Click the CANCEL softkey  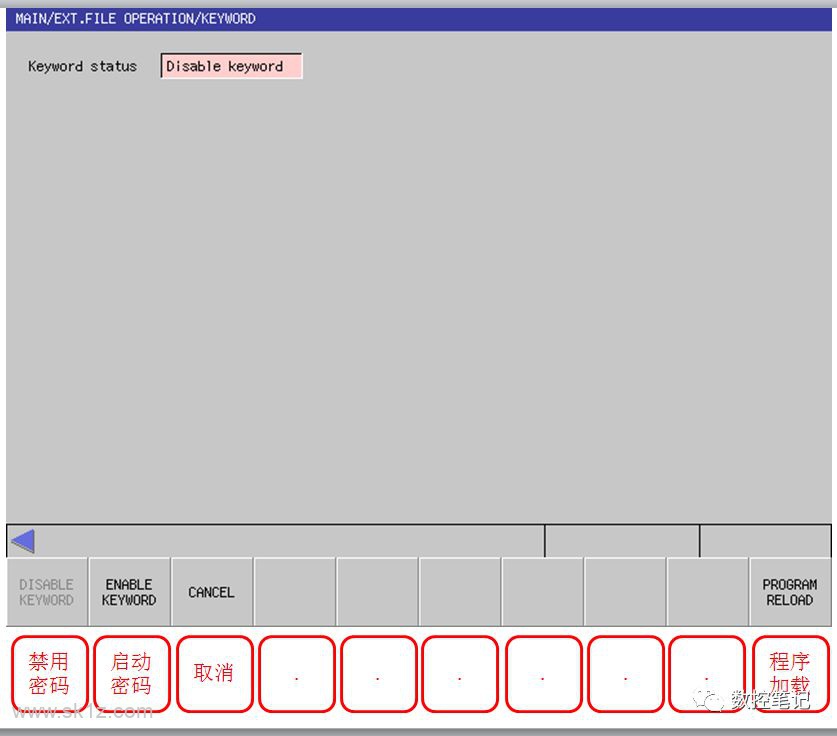click(211, 592)
